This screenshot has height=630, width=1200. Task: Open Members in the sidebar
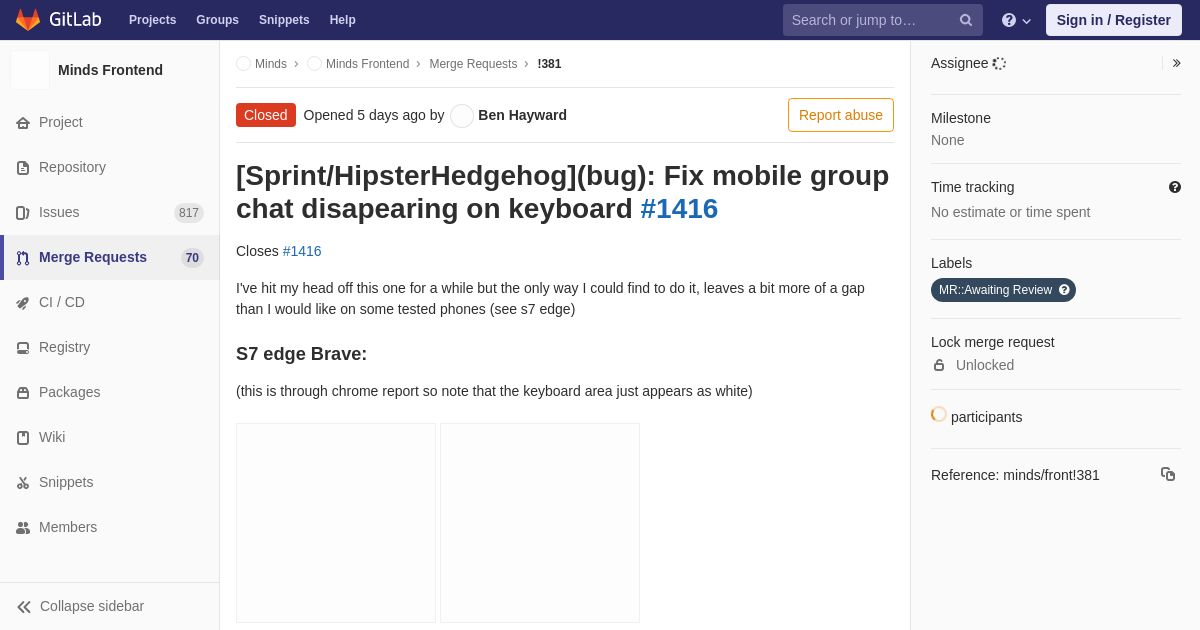[68, 527]
